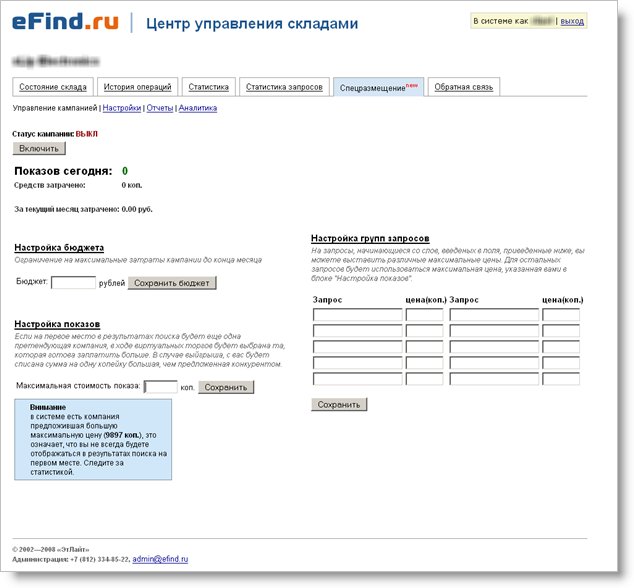Image resolution: width=634 pixels, height=588 pixels.
Task: Click third row right цена field
Action: pyautogui.click(x=561, y=347)
